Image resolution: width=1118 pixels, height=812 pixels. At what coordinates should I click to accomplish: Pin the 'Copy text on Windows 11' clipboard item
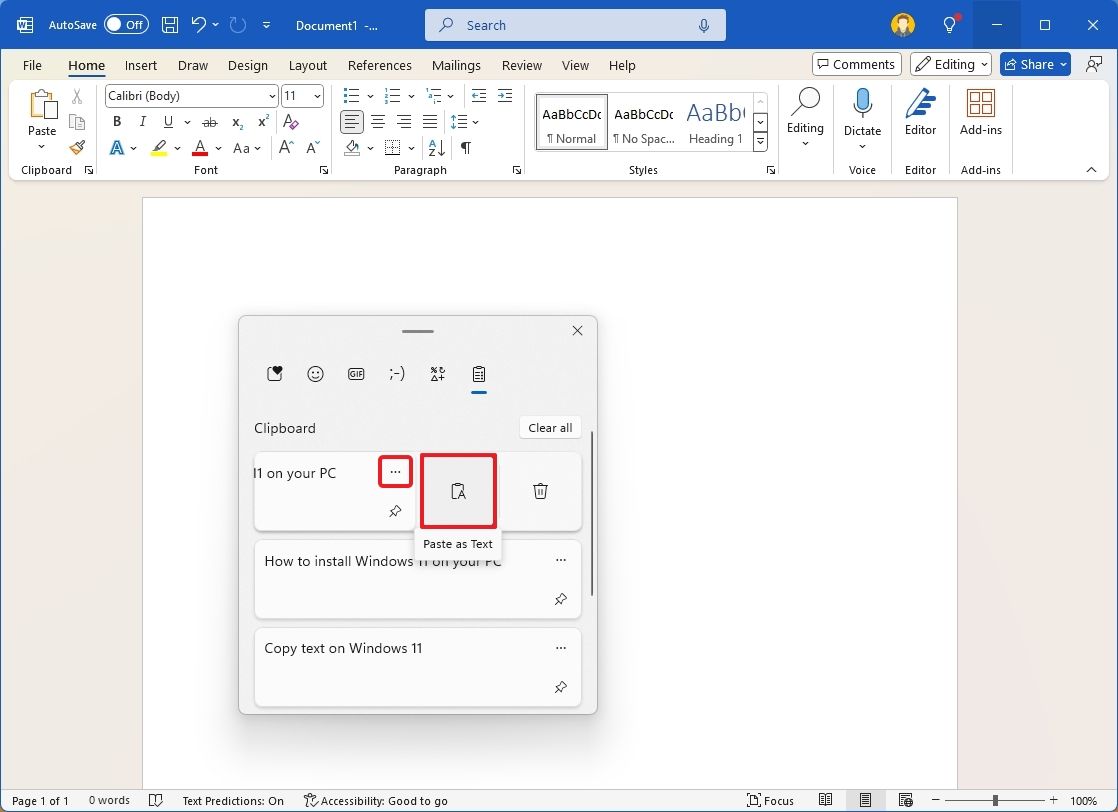pos(561,687)
